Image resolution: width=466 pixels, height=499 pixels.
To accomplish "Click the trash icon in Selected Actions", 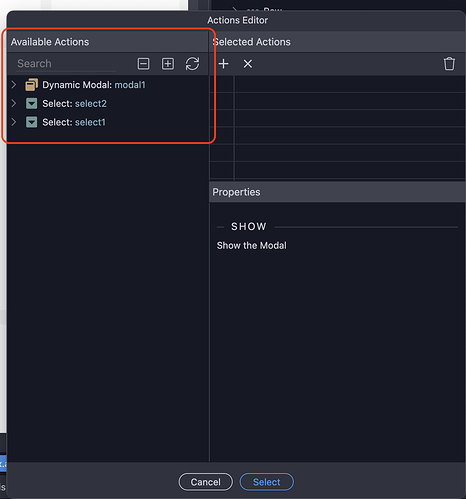I will [x=449, y=64].
